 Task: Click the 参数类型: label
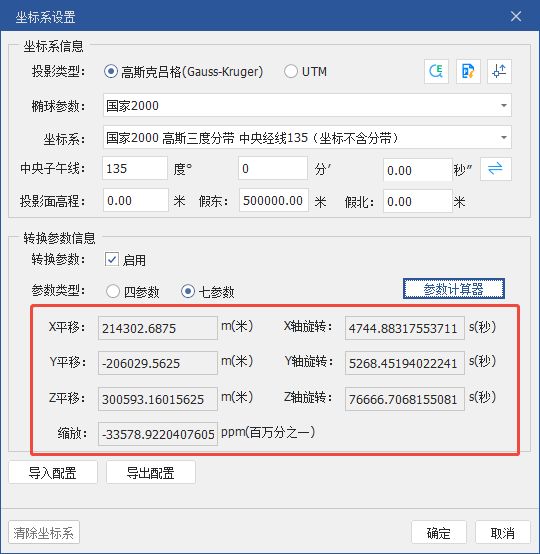click(58, 290)
